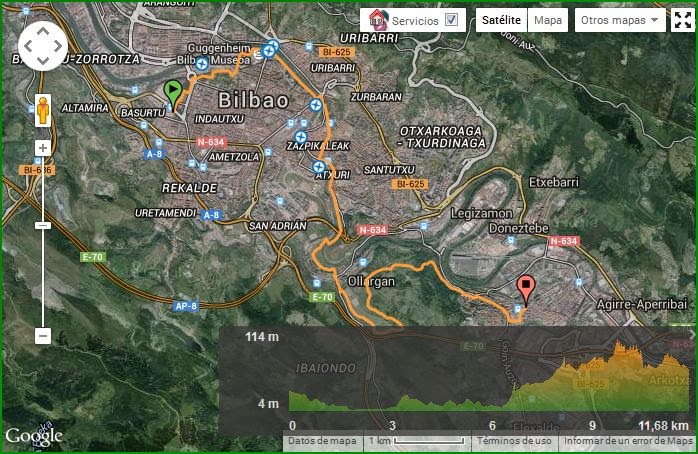Image resolution: width=698 pixels, height=454 pixels.
Task: Click the 114 m elevation label
Action: [262, 337]
